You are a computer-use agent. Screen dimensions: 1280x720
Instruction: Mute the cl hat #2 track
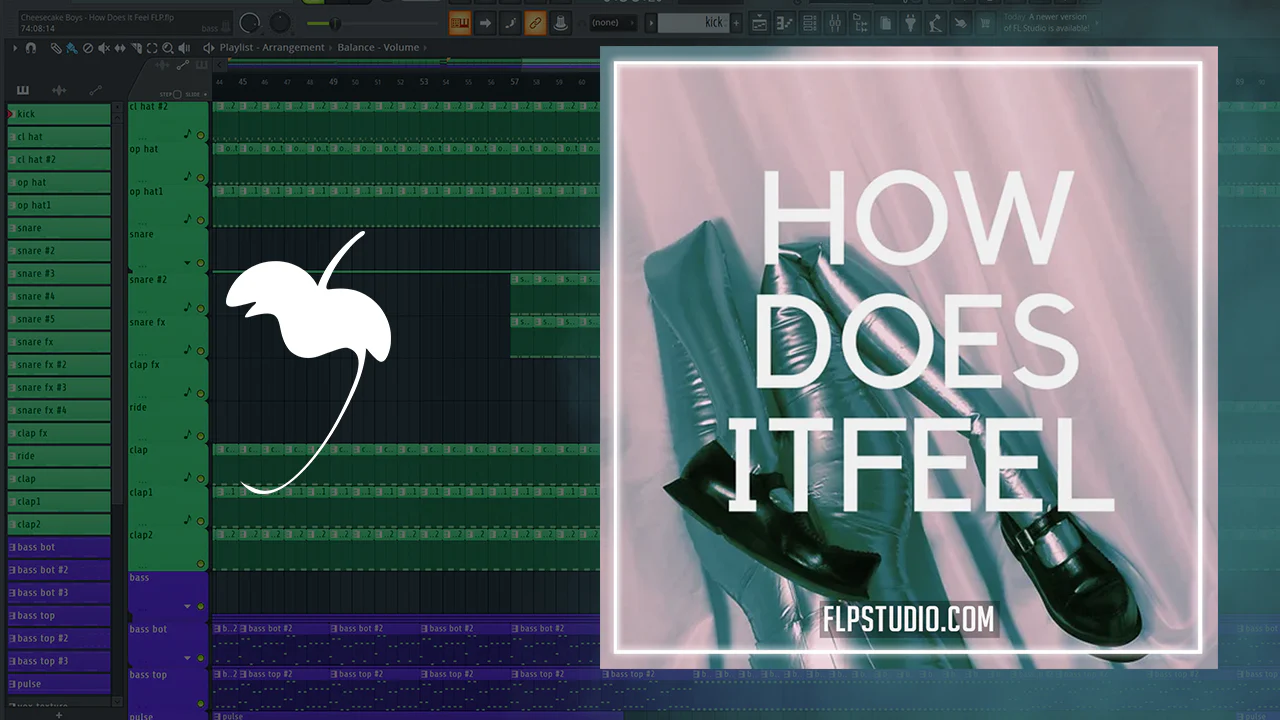[x=201, y=135]
